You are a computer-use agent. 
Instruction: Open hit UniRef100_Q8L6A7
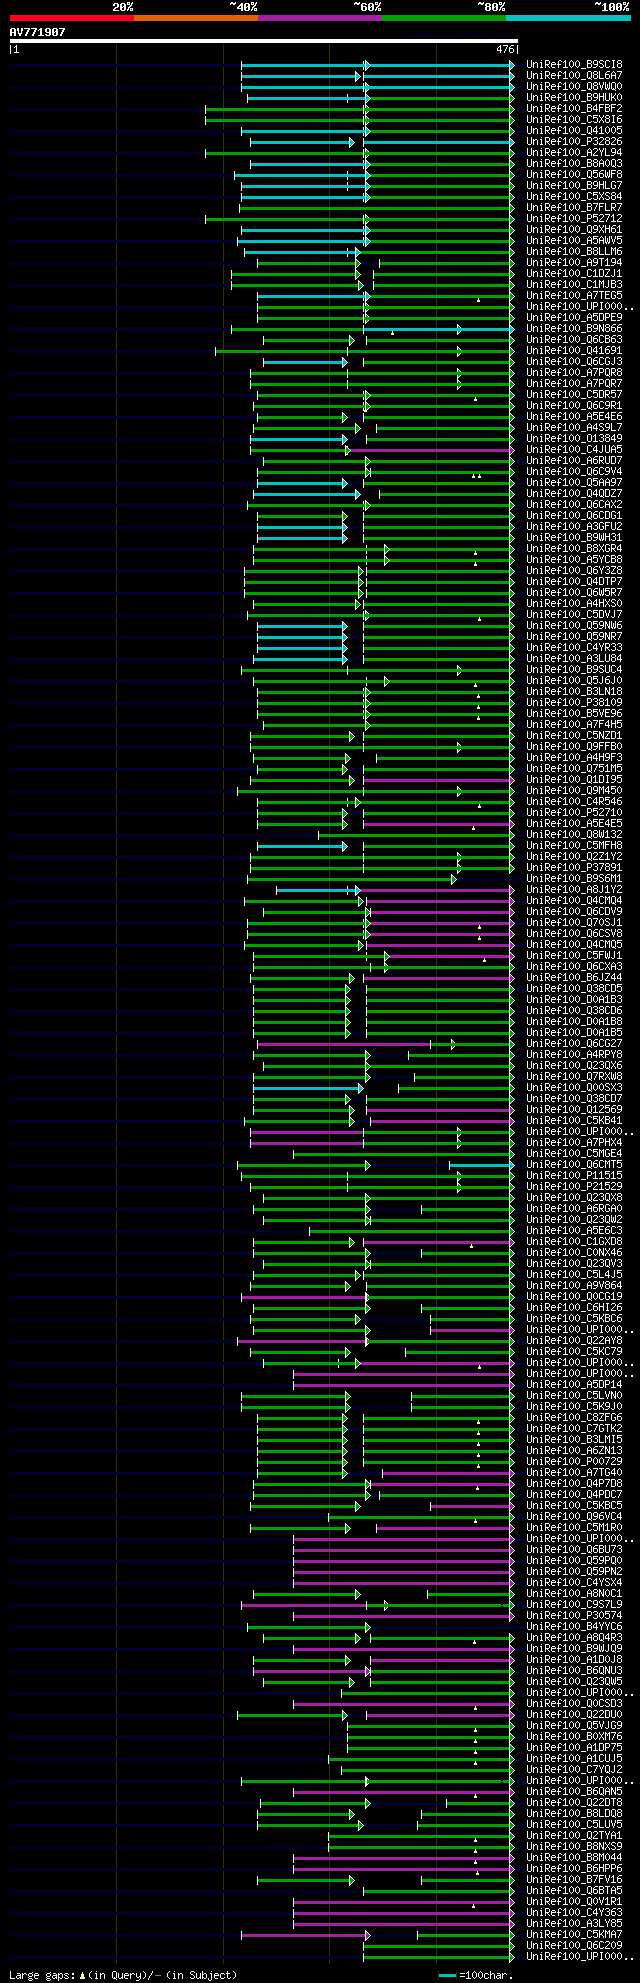pyautogui.click(x=574, y=75)
